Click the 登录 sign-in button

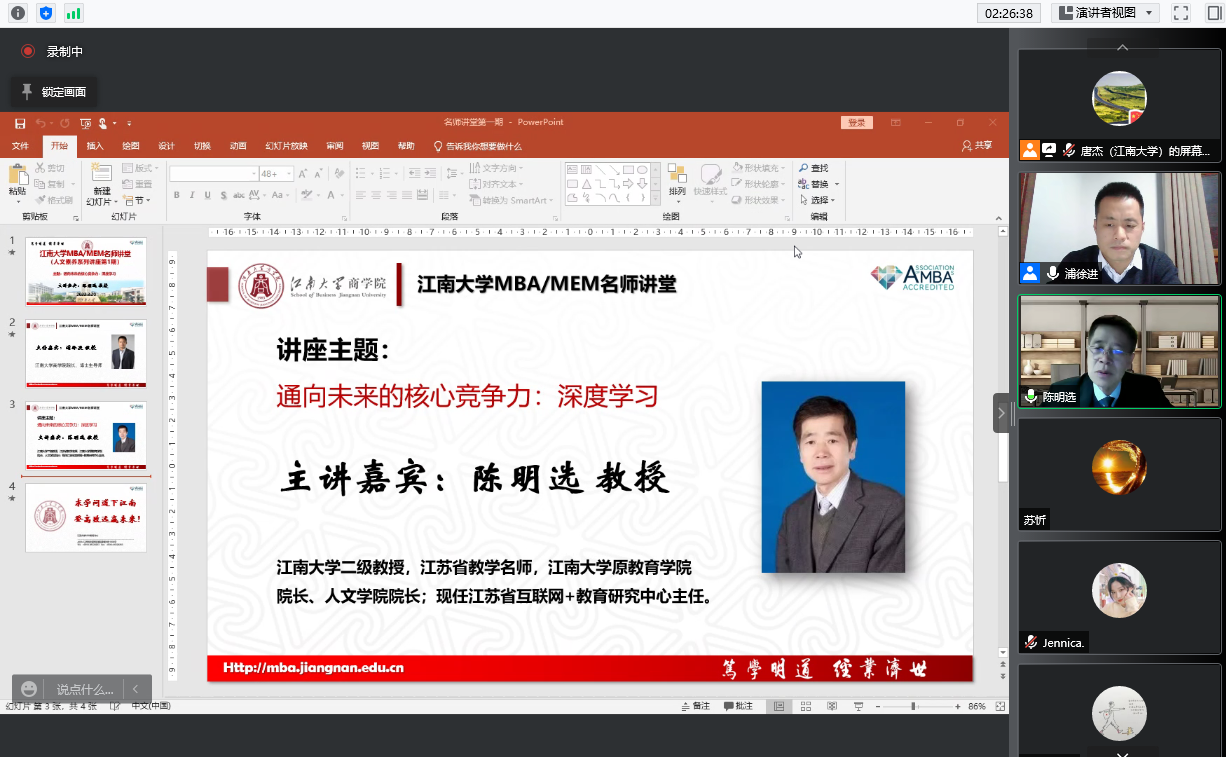point(857,123)
